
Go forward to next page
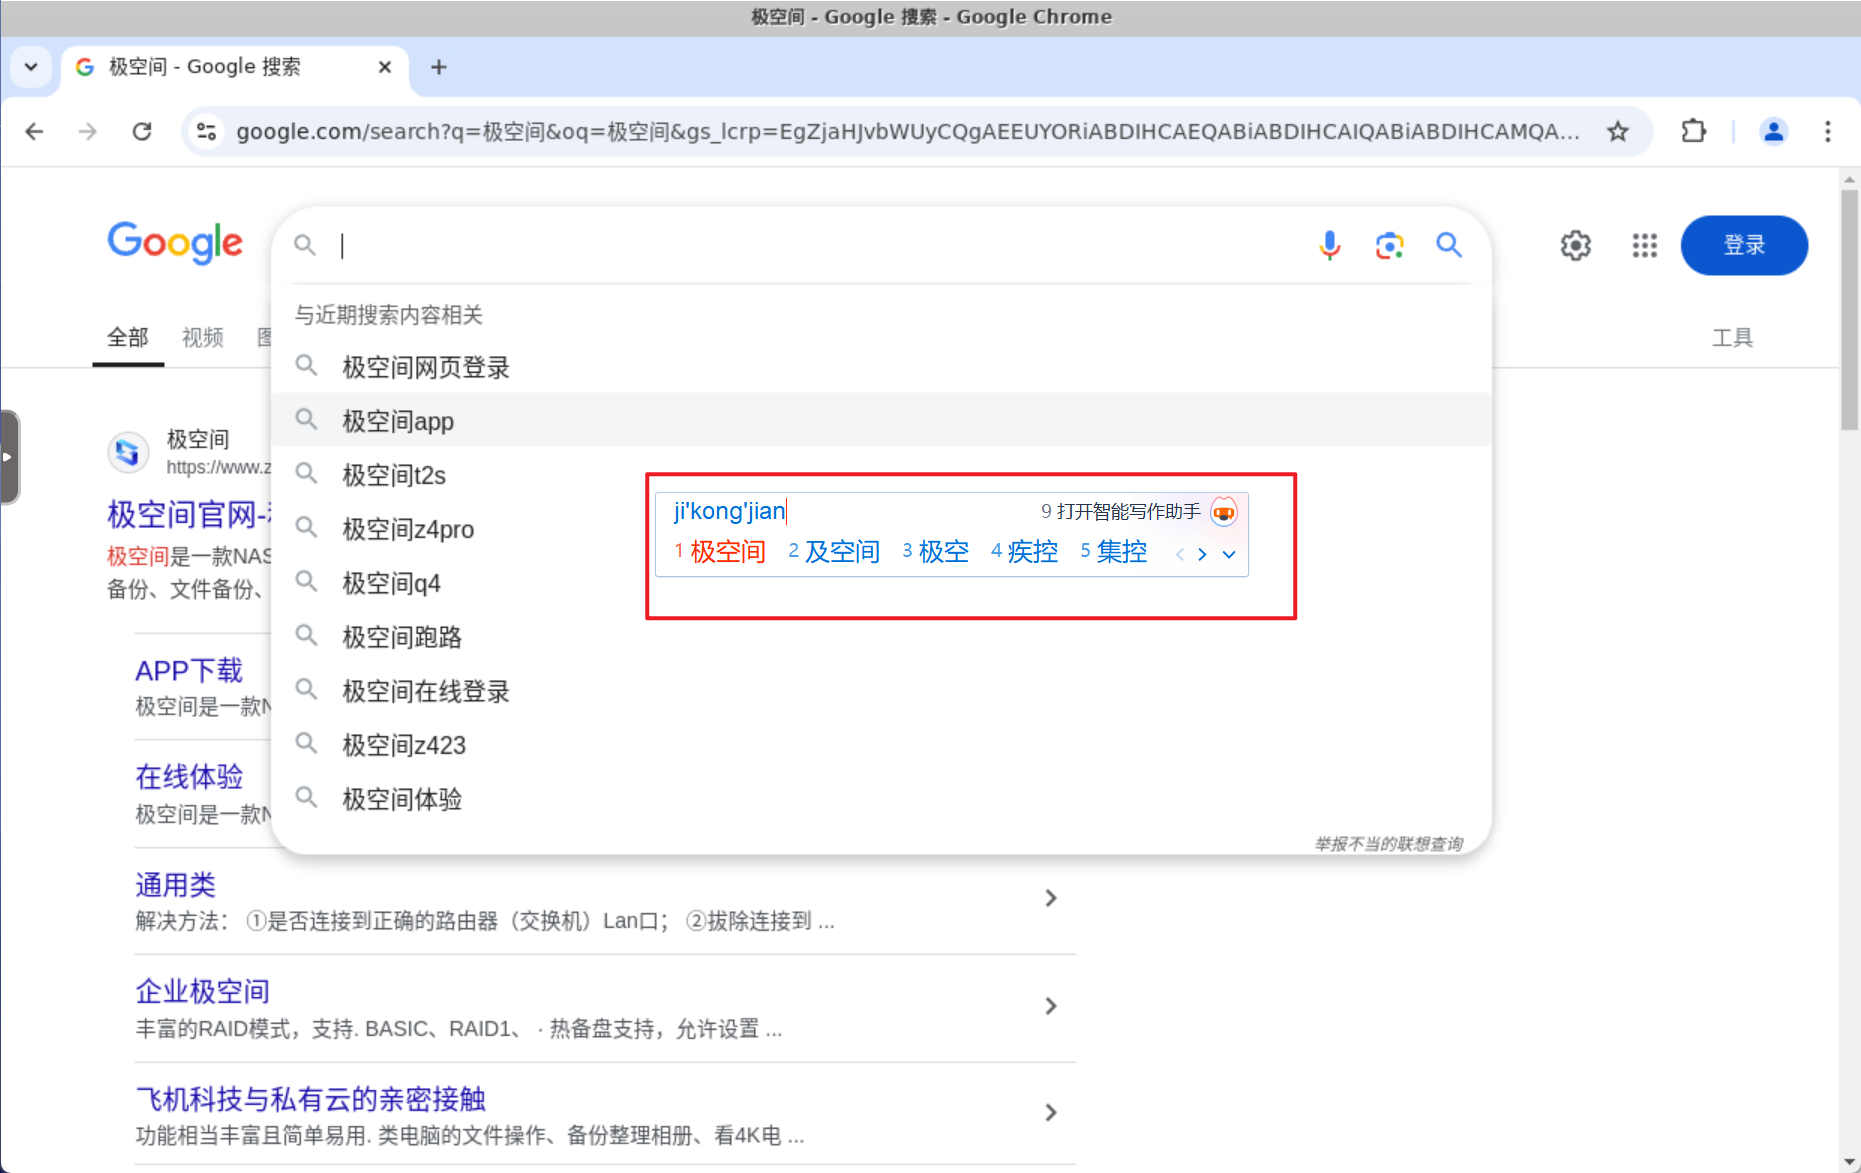coord(88,131)
